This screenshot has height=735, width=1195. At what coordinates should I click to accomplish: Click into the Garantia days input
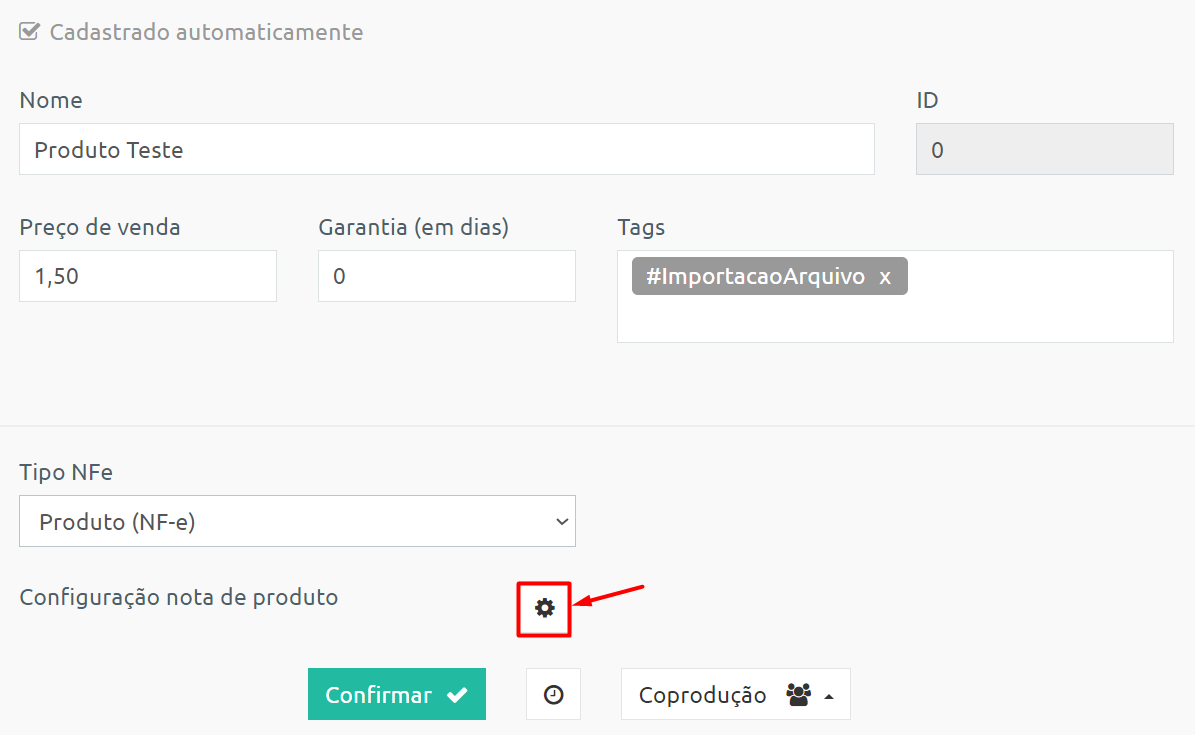[447, 276]
